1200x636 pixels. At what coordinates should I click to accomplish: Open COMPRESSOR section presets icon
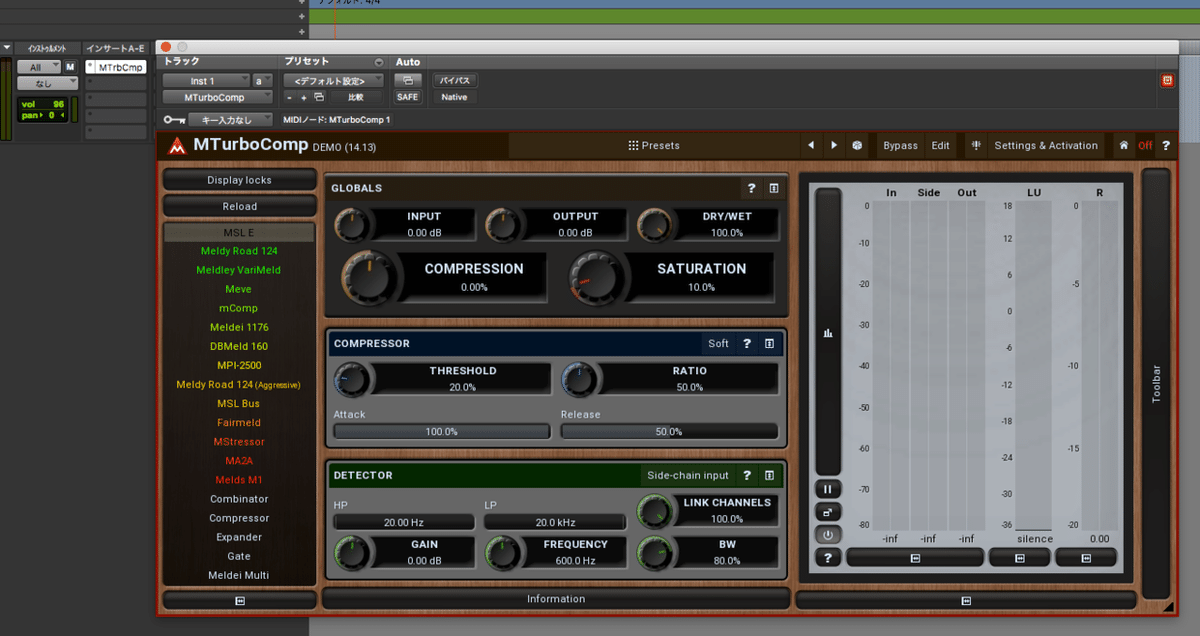click(769, 343)
